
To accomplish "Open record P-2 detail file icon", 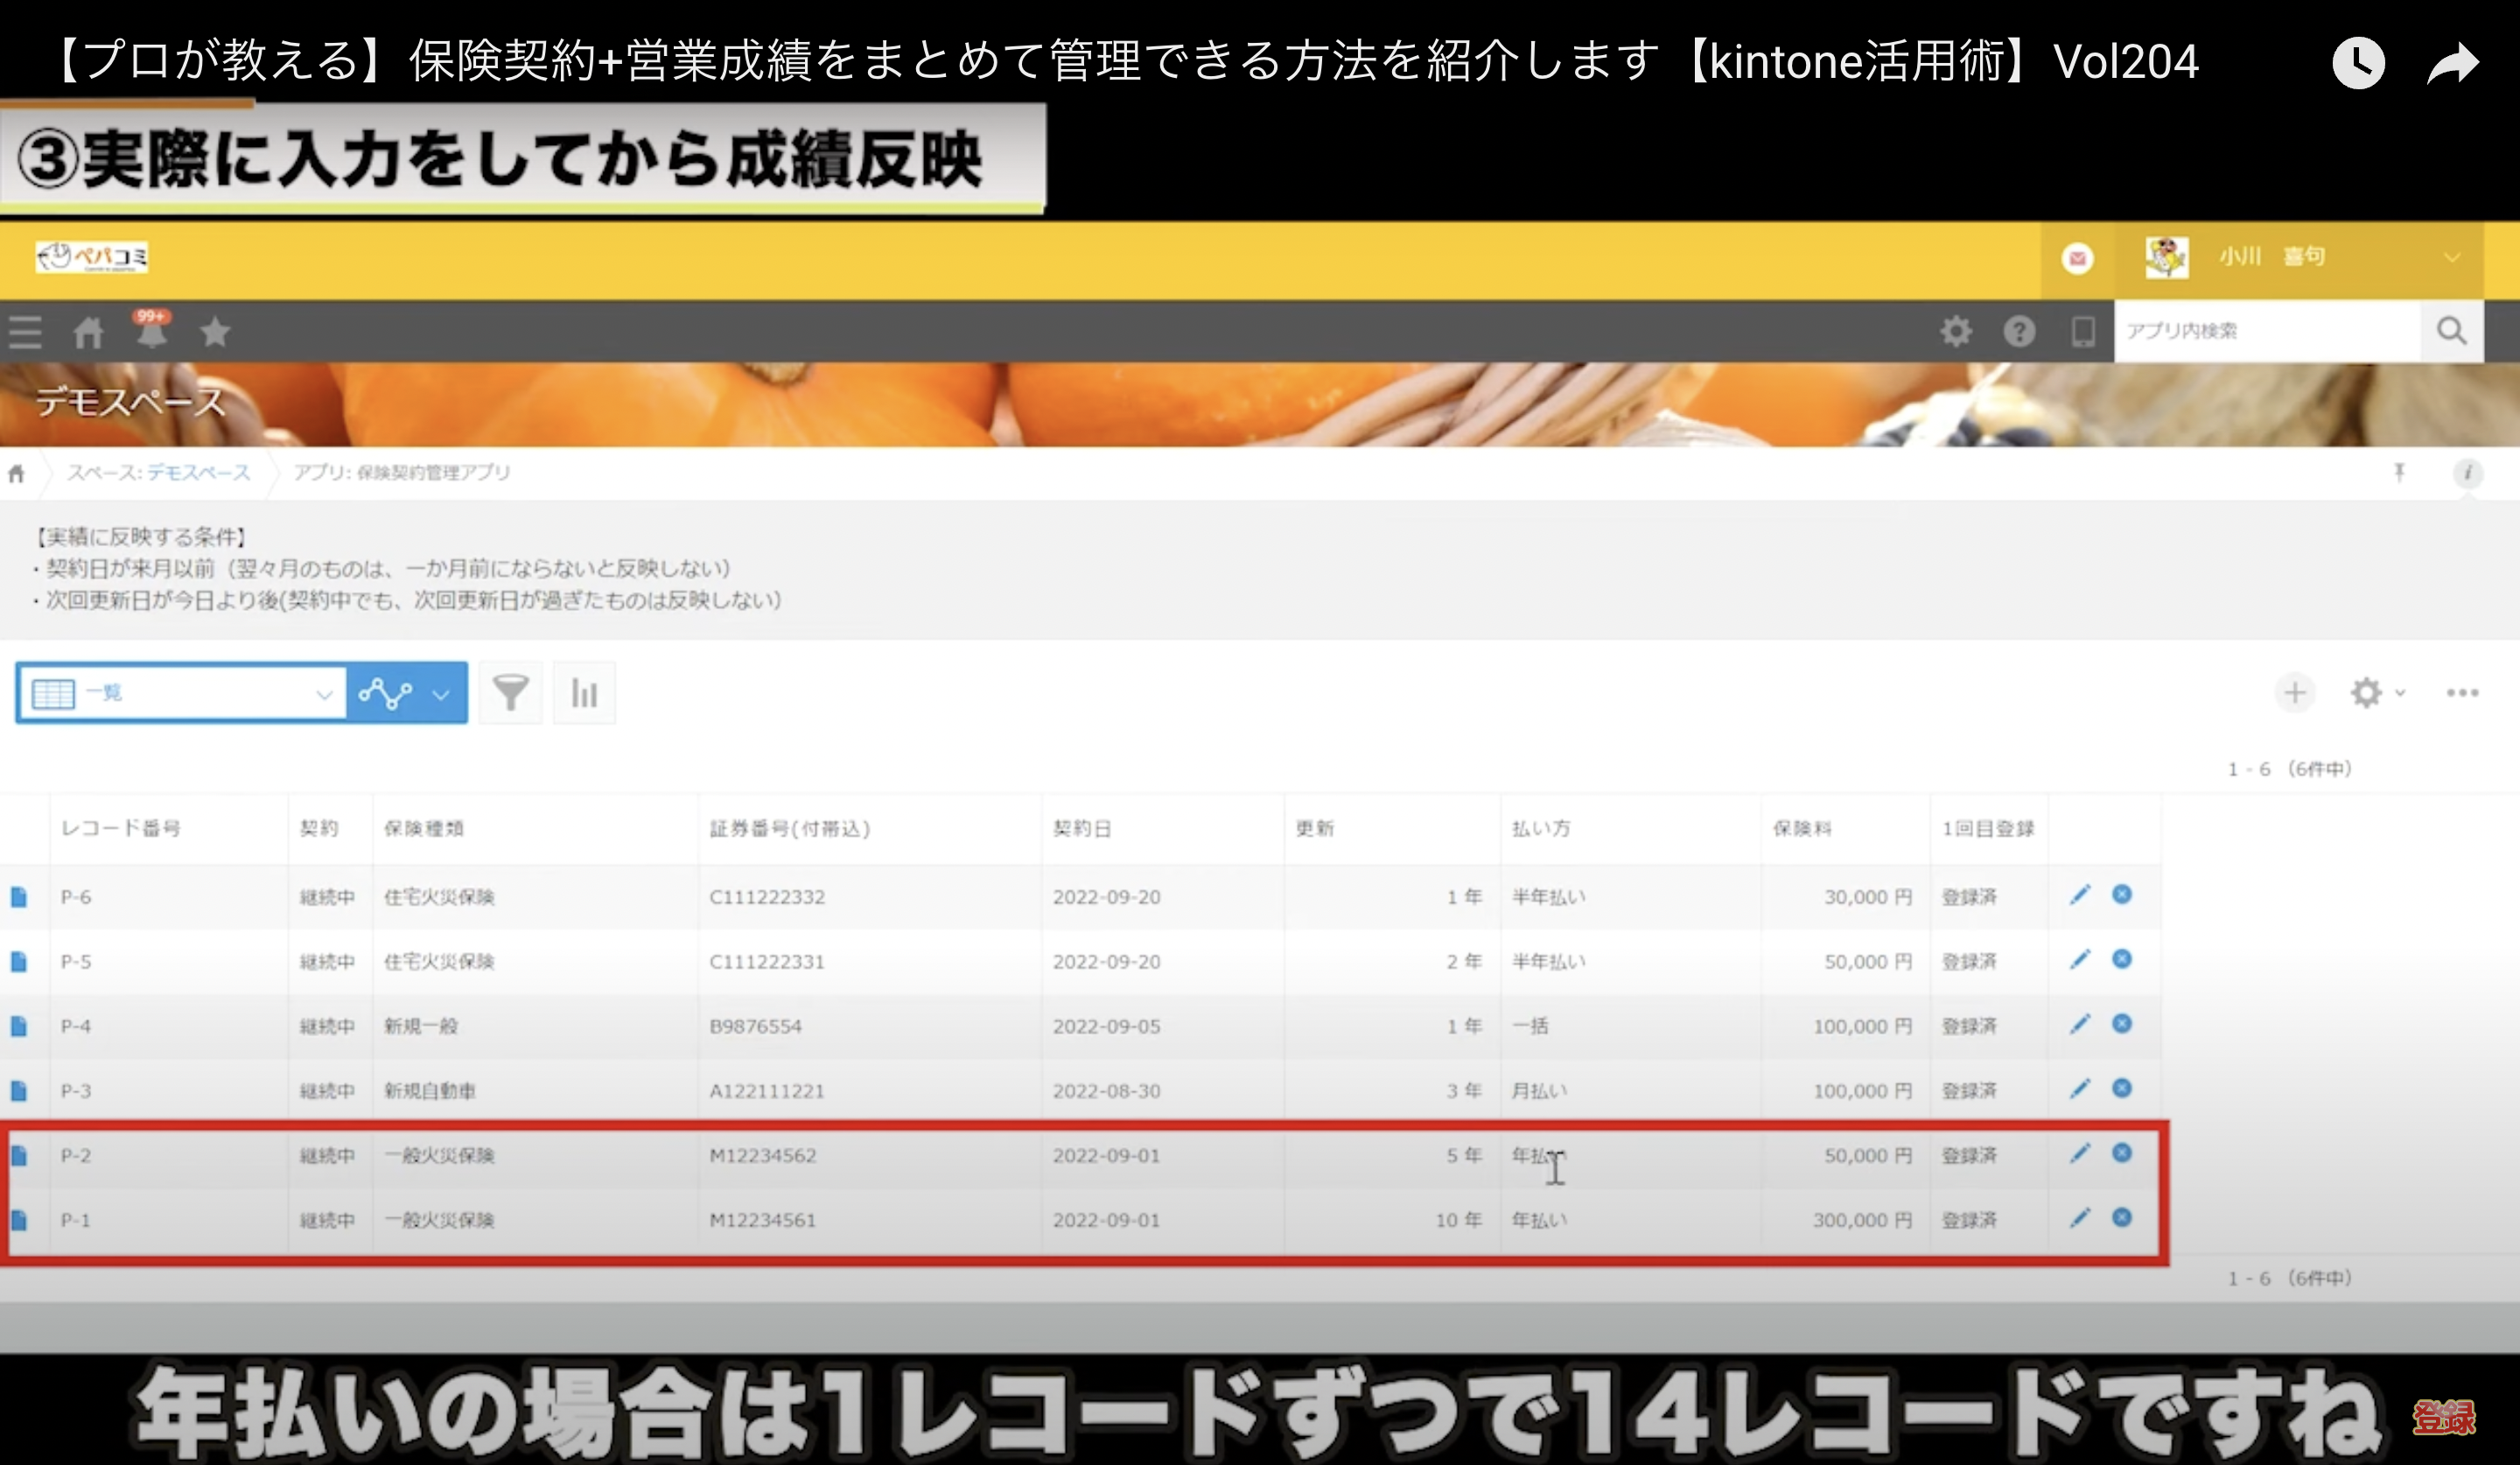I will (x=19, y=1156).
